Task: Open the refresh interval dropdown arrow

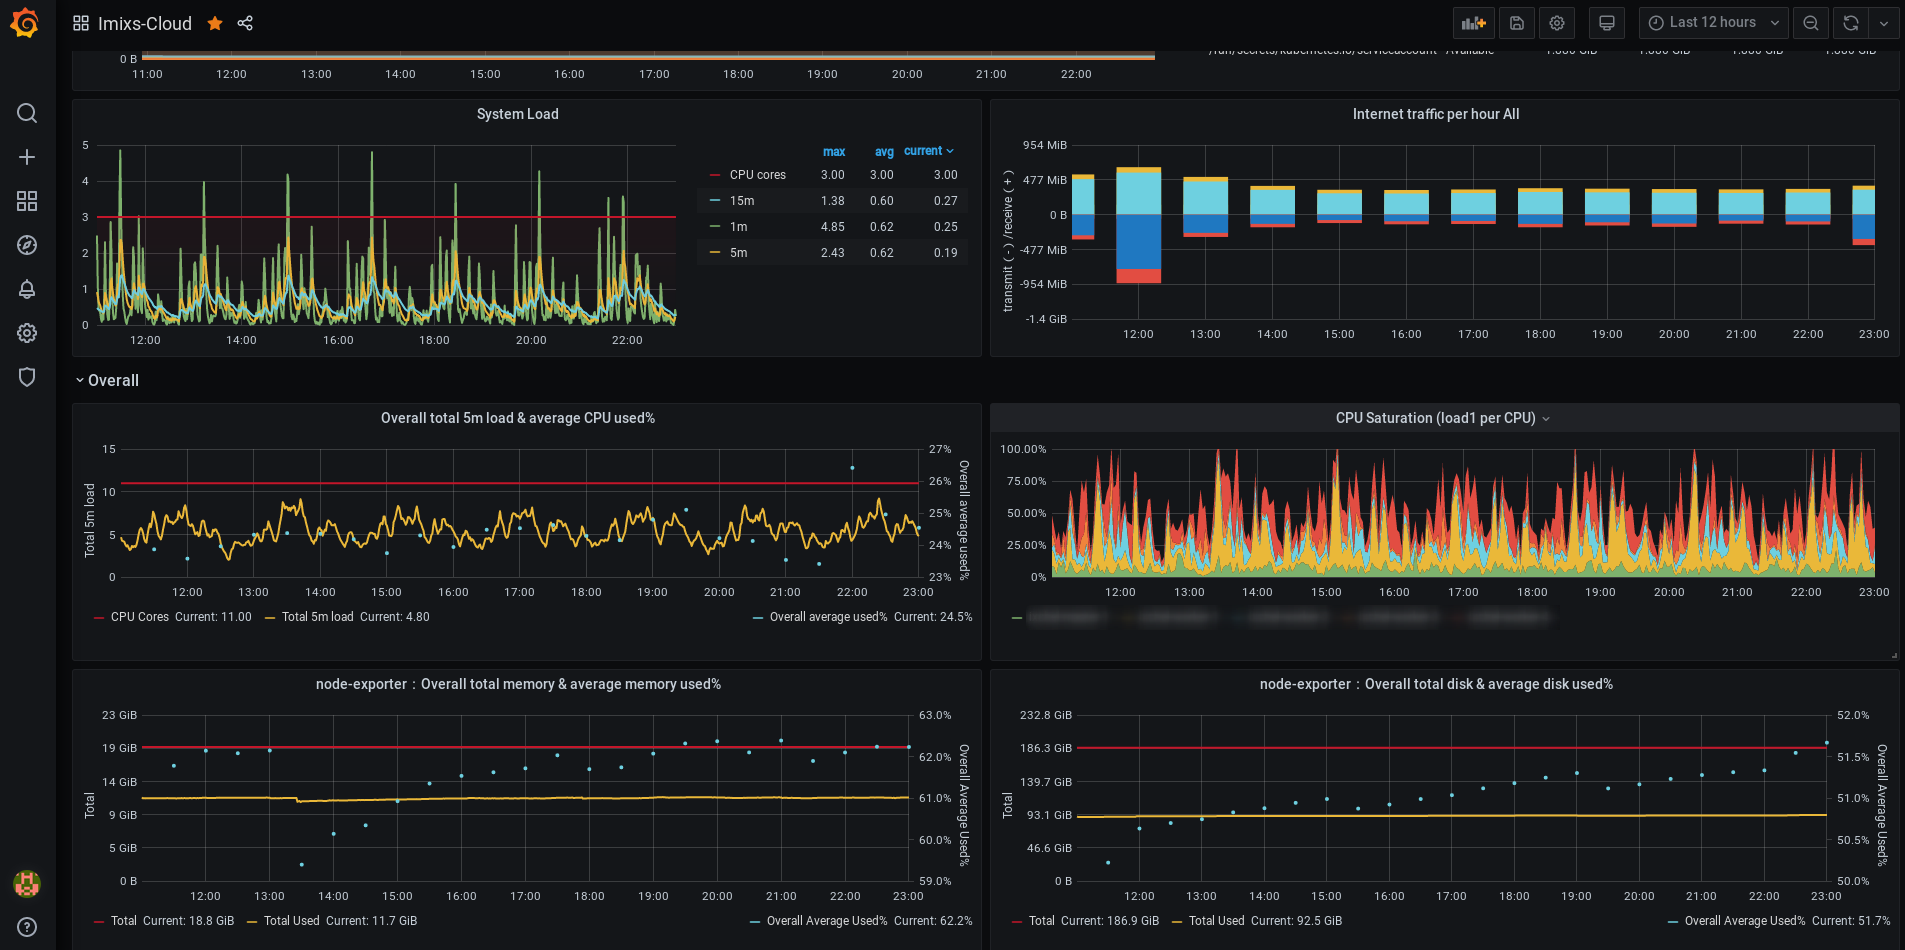Action: tap(1884, 23)
